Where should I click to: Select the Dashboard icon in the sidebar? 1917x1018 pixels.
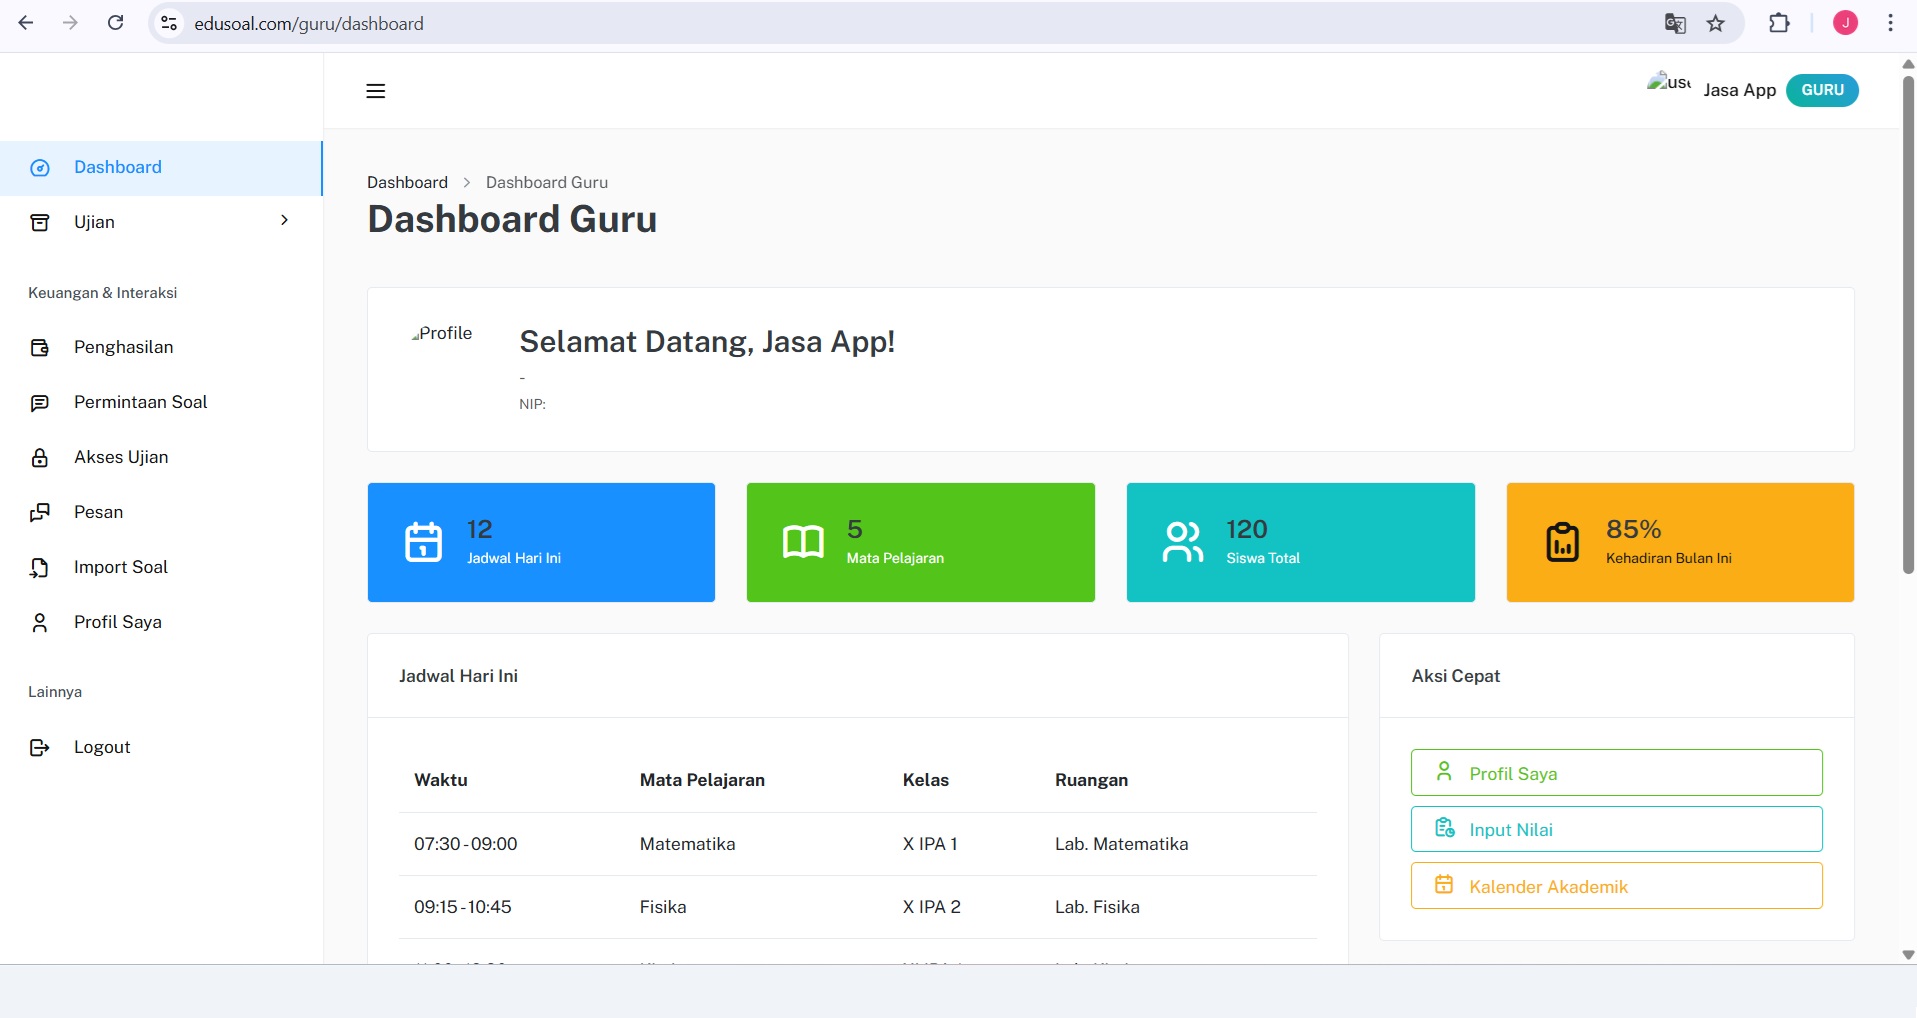tap(40, 168)
